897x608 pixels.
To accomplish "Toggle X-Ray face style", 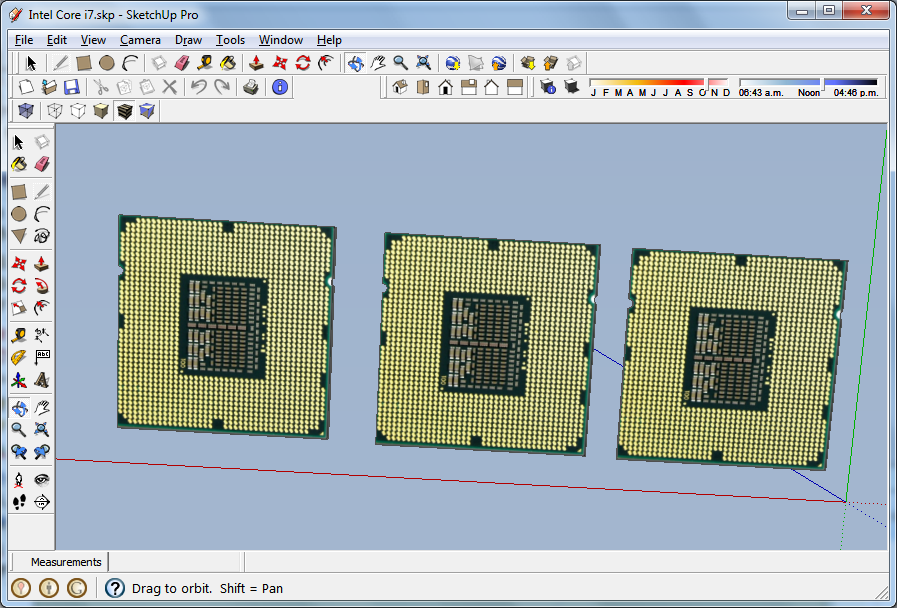I will 26,110.
